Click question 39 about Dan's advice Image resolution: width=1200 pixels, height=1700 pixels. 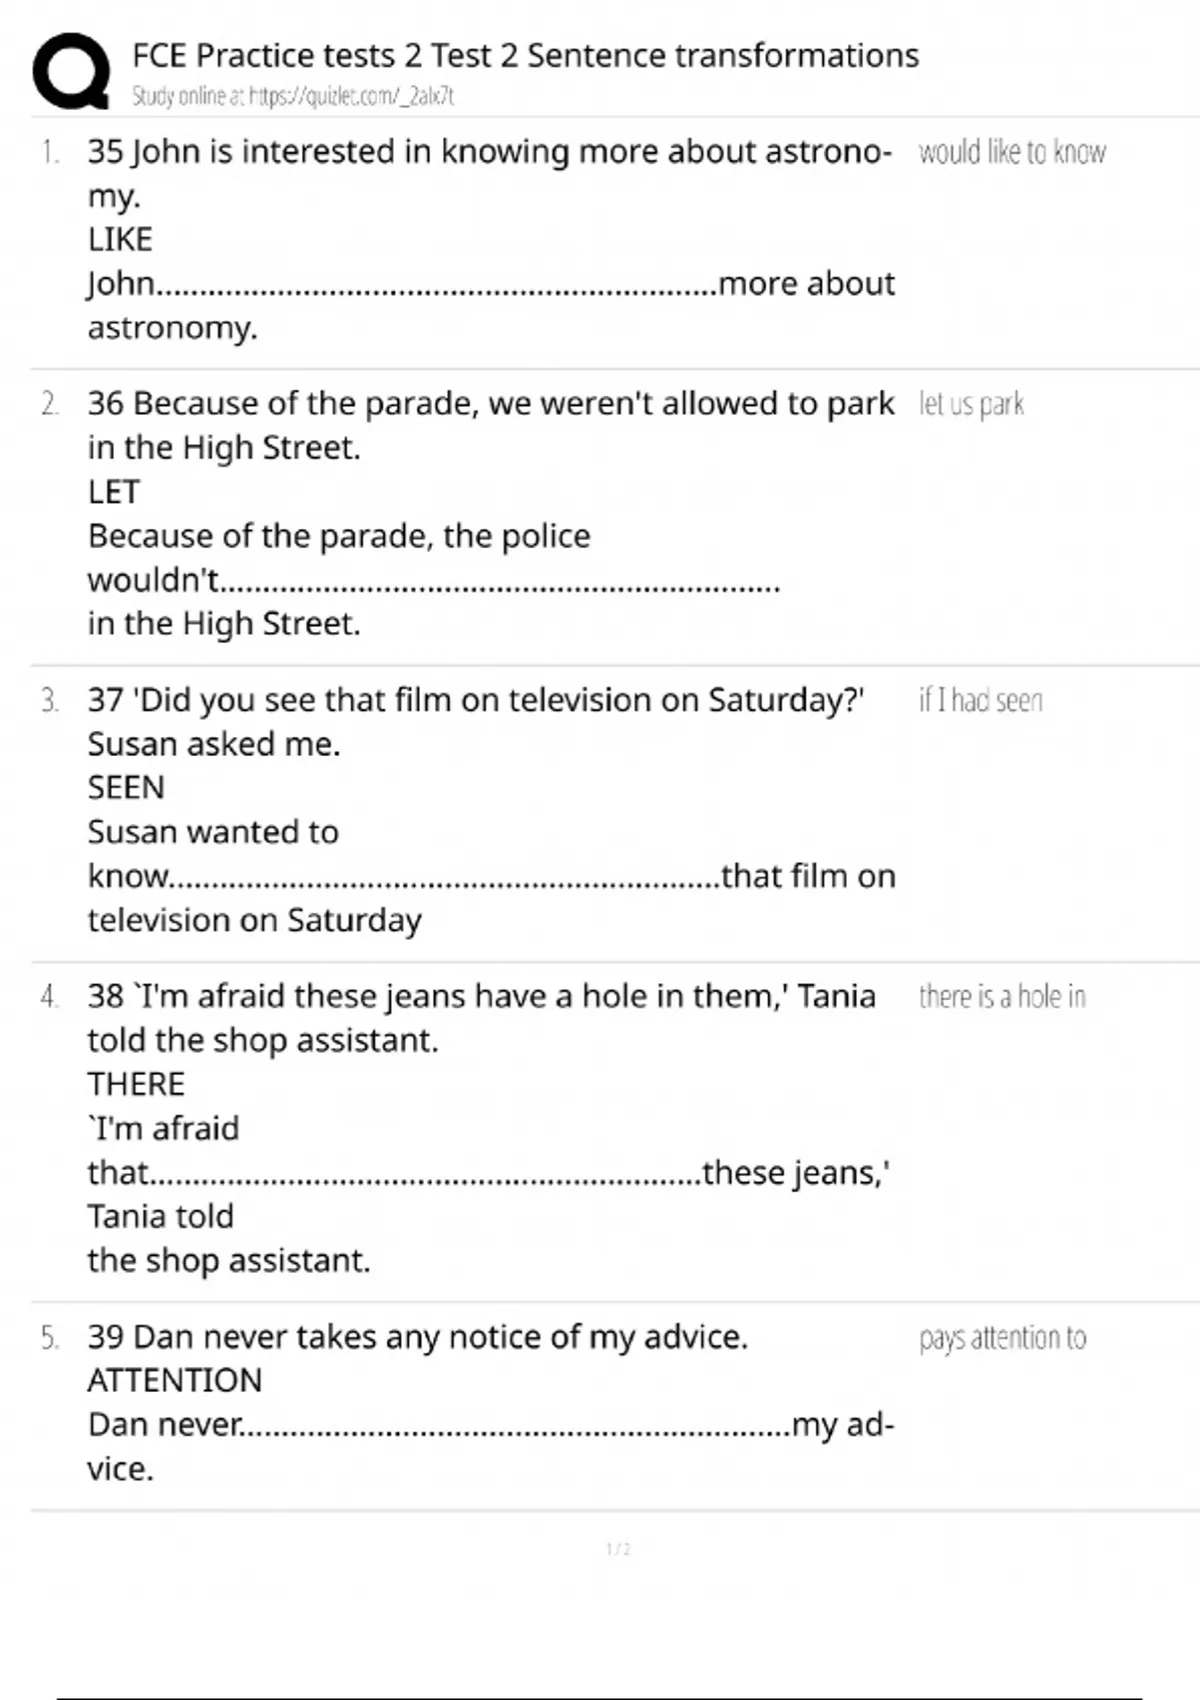coord(417,1337)
